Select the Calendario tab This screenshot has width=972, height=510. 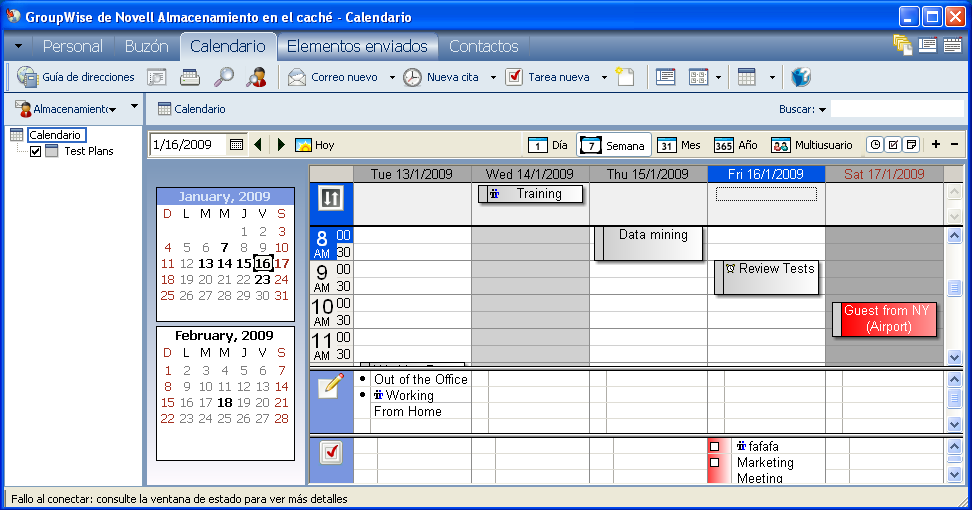[228, 46]
